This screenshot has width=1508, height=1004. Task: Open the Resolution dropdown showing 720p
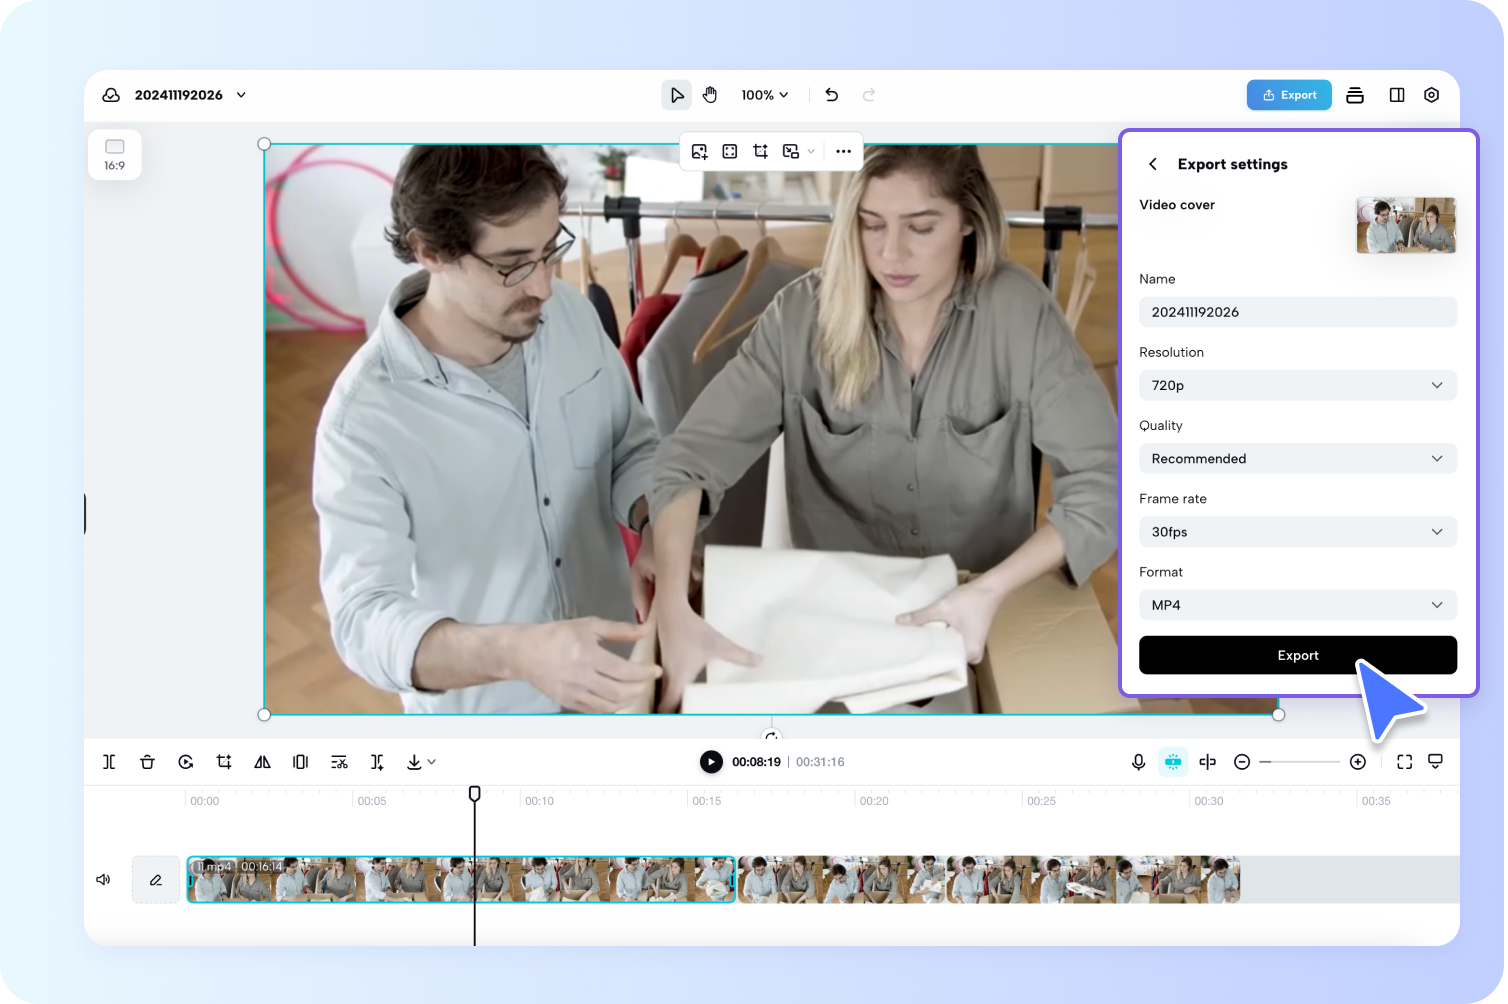click(x=1297, y=385)
